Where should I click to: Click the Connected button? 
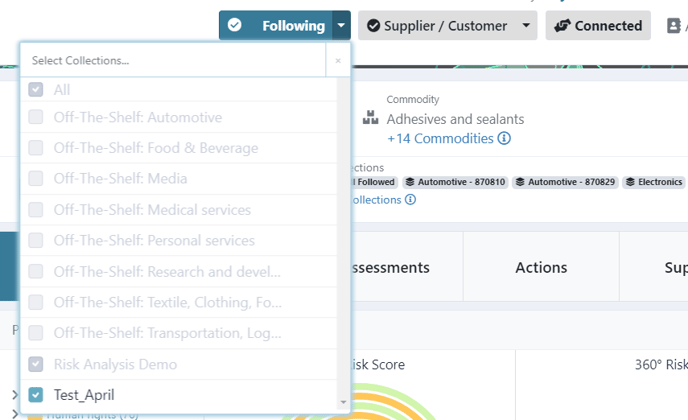click(598, 25)
